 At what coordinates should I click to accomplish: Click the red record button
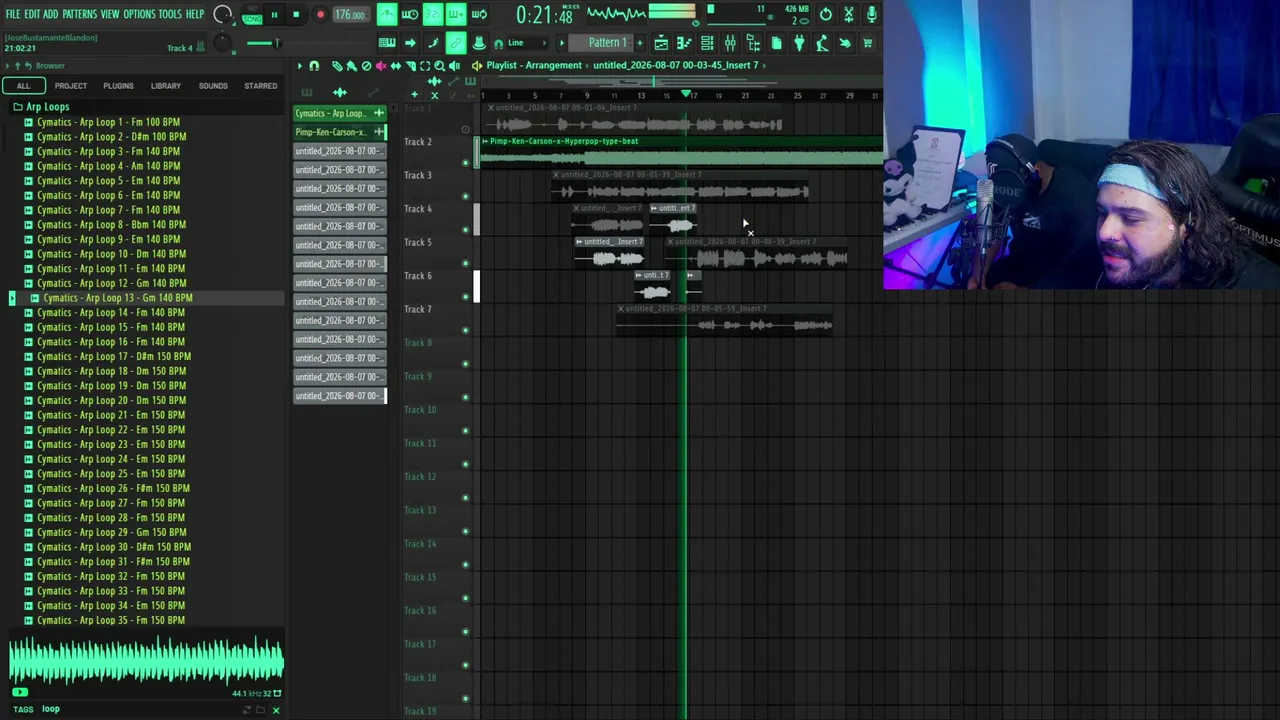point(320,15)
